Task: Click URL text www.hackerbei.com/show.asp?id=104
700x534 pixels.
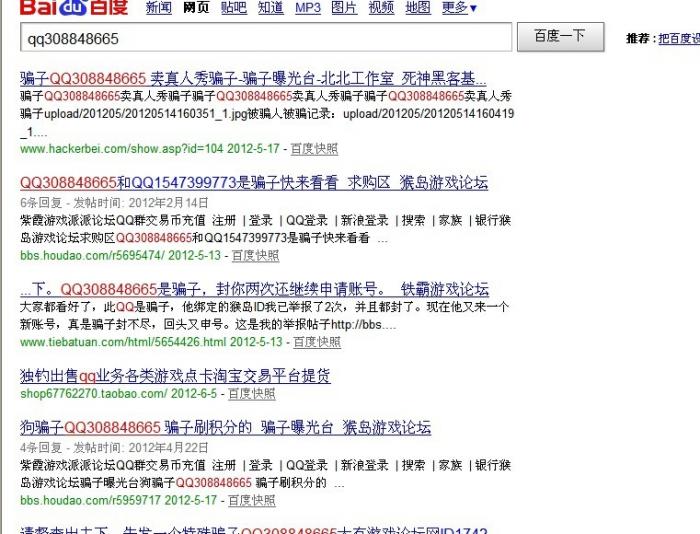Action: tap(121, 149)
